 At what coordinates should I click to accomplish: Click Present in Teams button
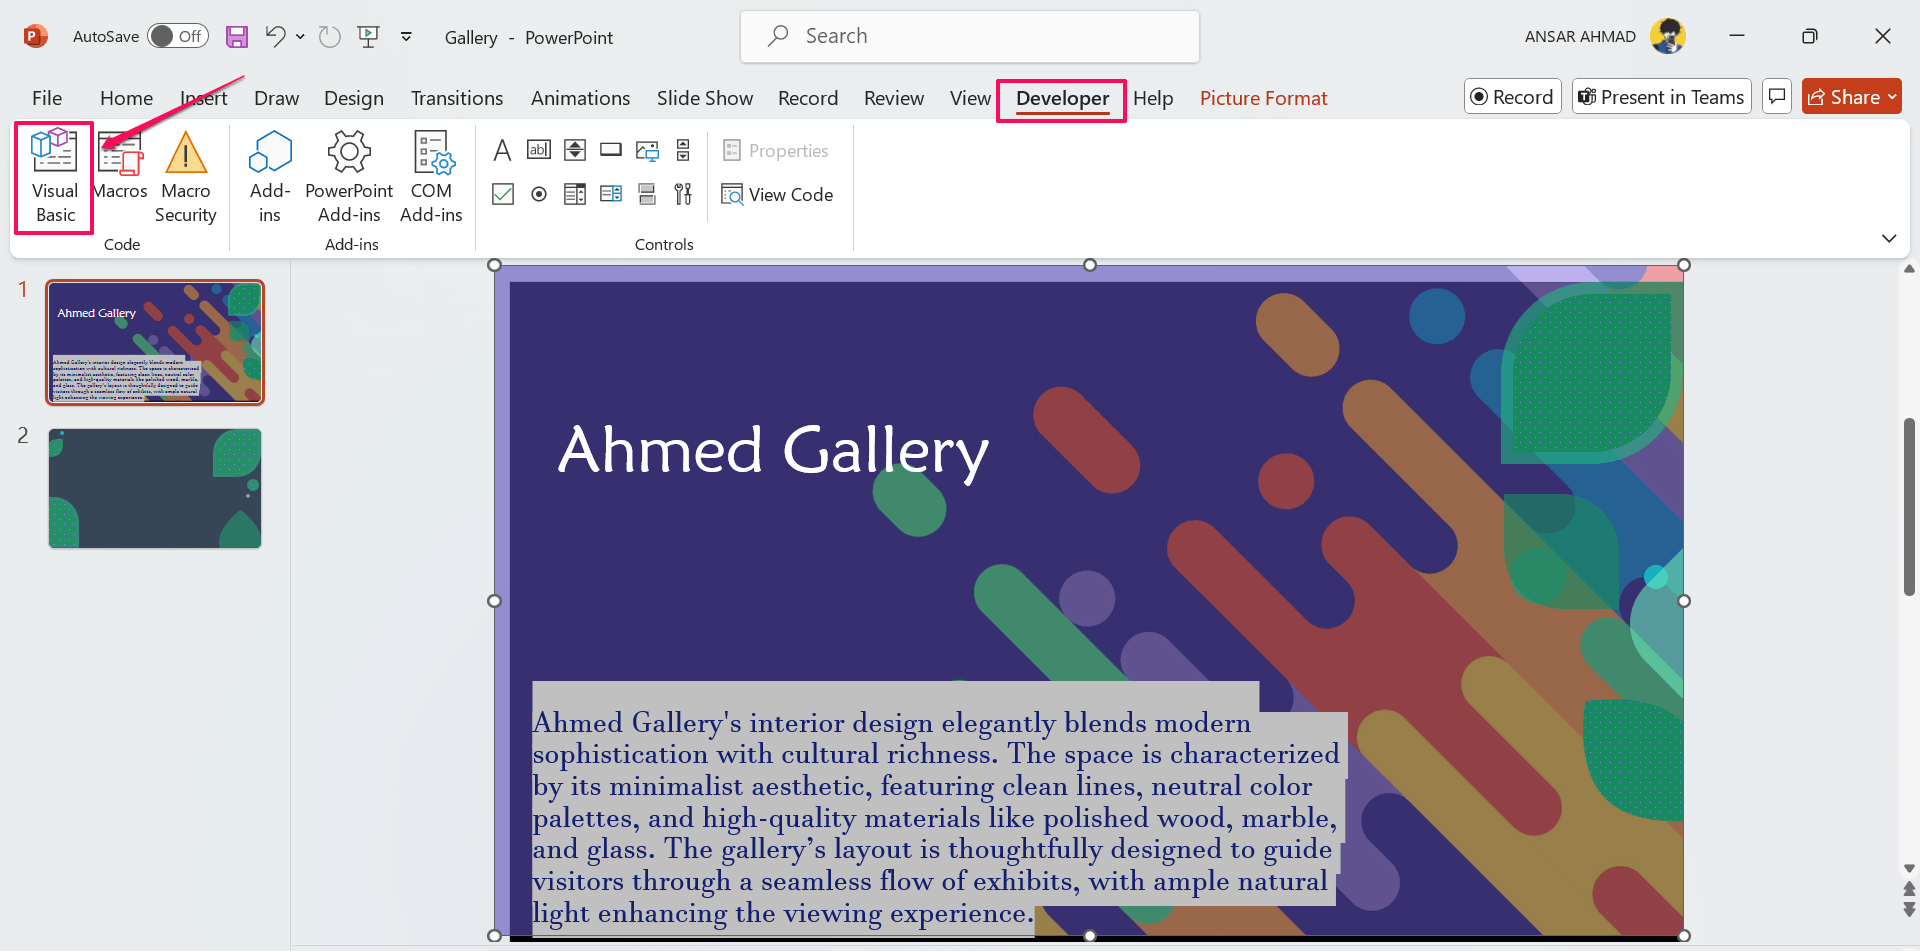coord(1661,97)
